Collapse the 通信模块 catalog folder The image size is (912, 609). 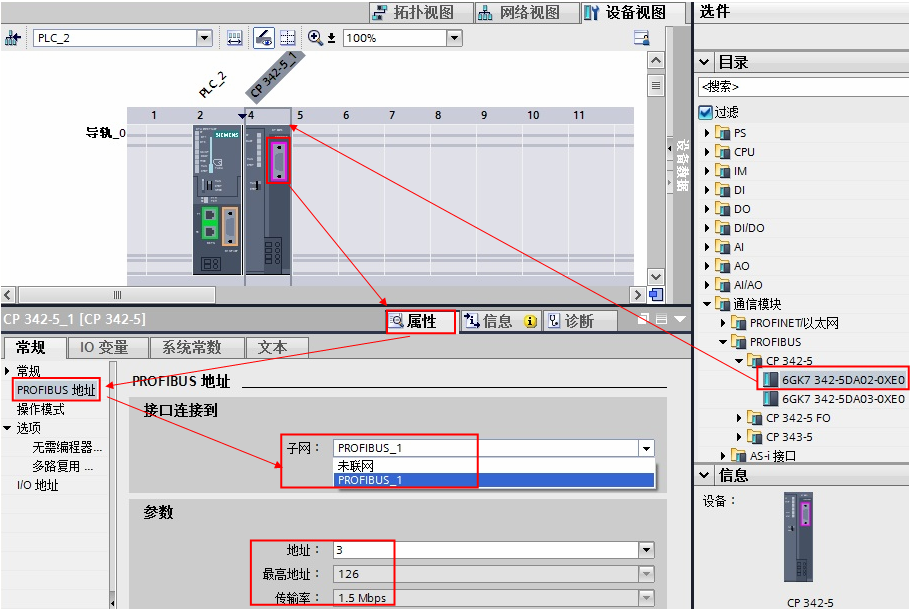click(707, 304)
